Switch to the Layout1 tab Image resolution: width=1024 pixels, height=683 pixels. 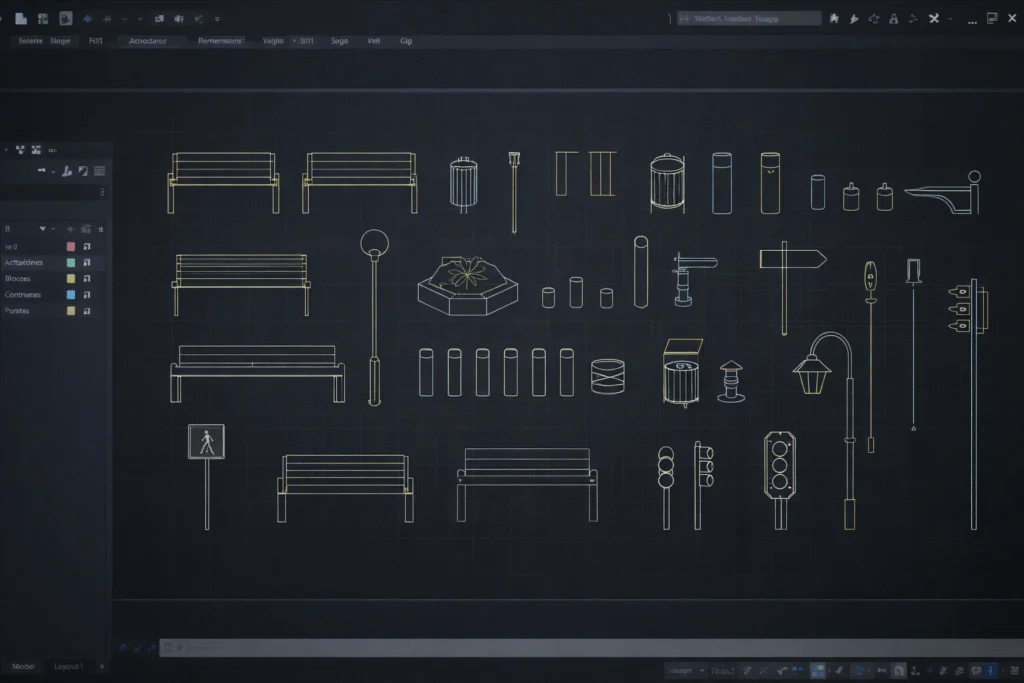68,666
